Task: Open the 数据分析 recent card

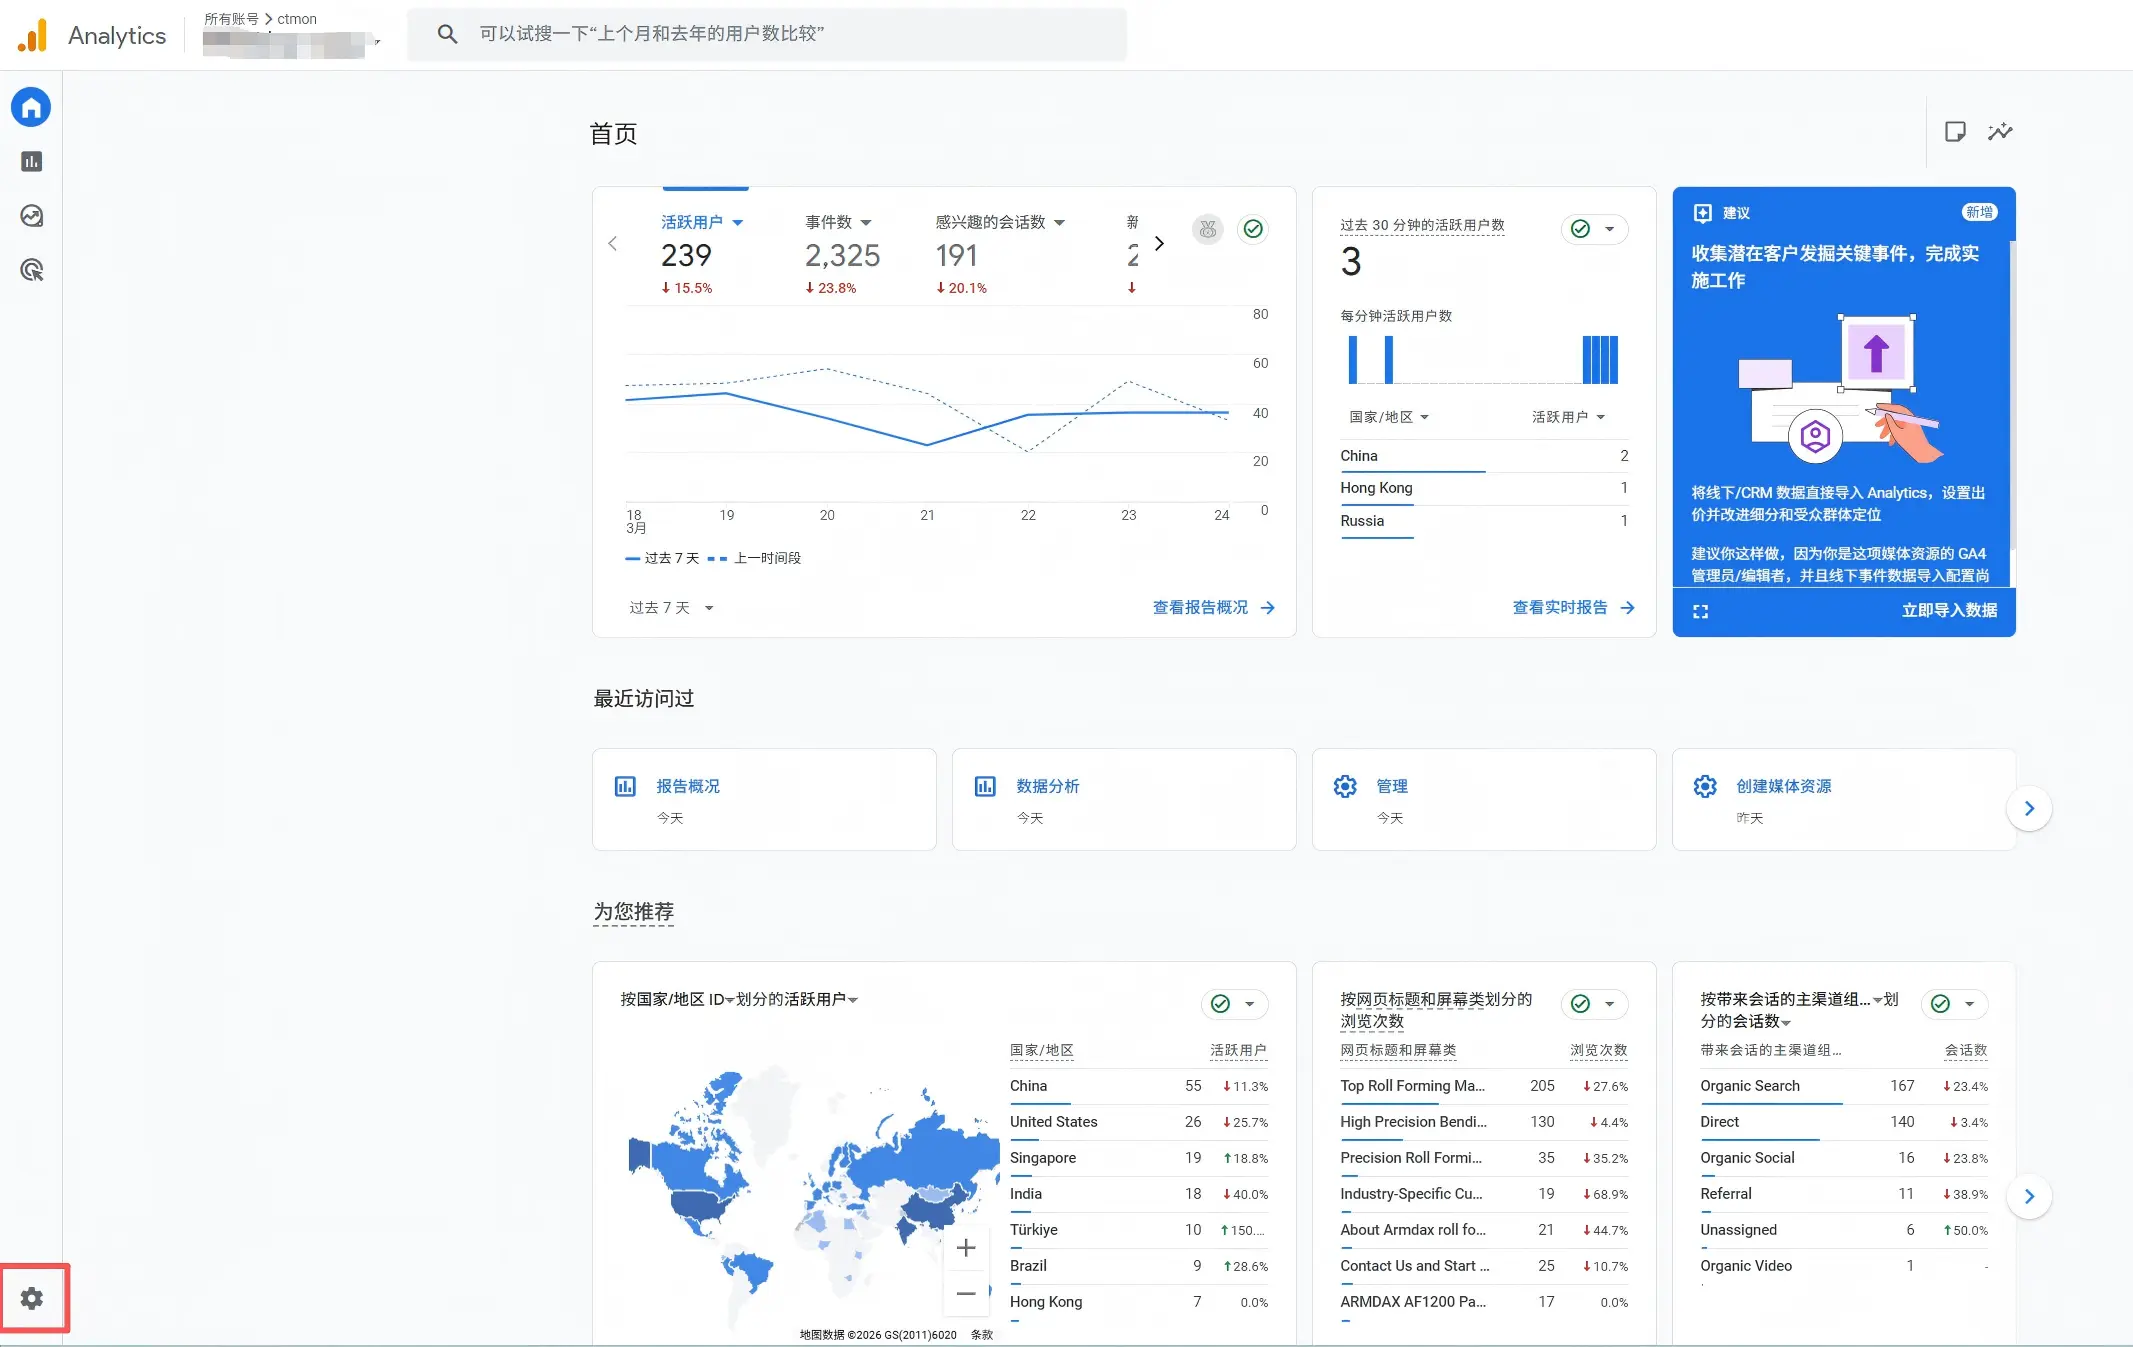Action: [1124, 800]
